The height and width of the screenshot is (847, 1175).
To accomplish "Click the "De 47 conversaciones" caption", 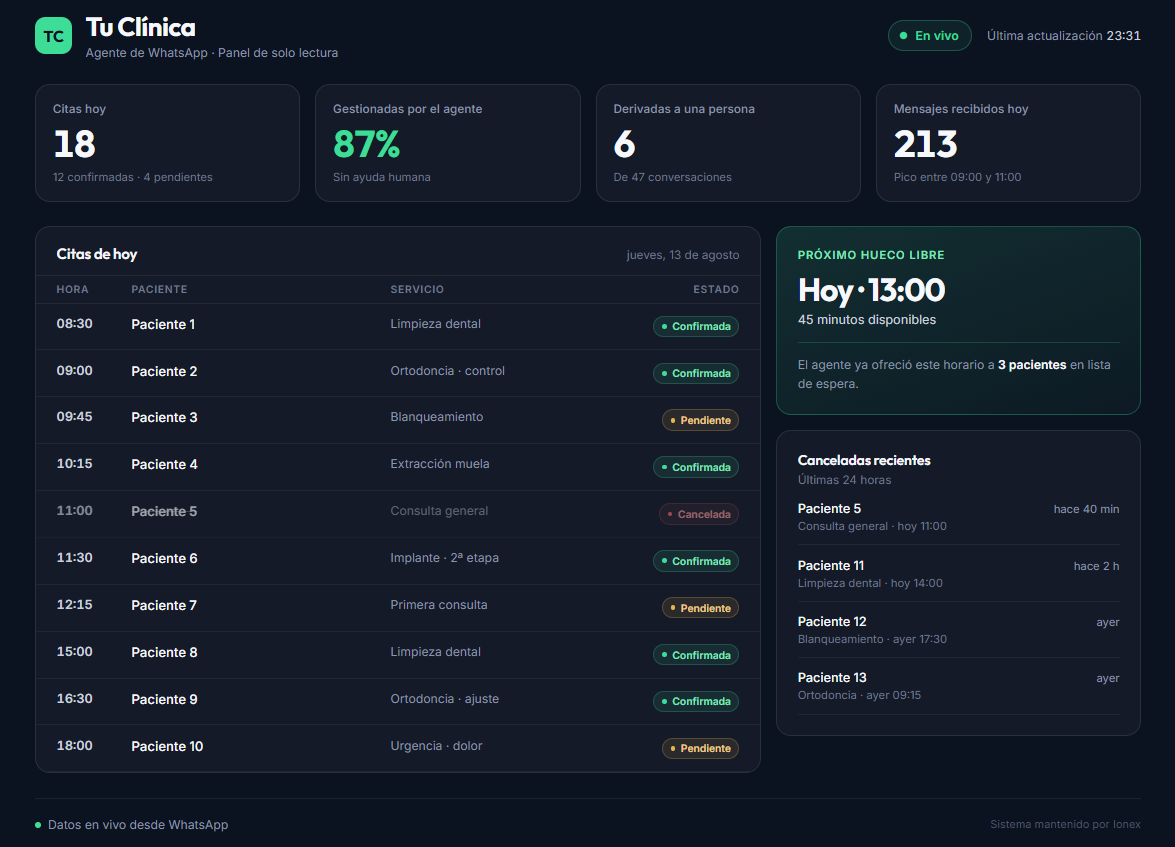I will (x=672, y=178).
